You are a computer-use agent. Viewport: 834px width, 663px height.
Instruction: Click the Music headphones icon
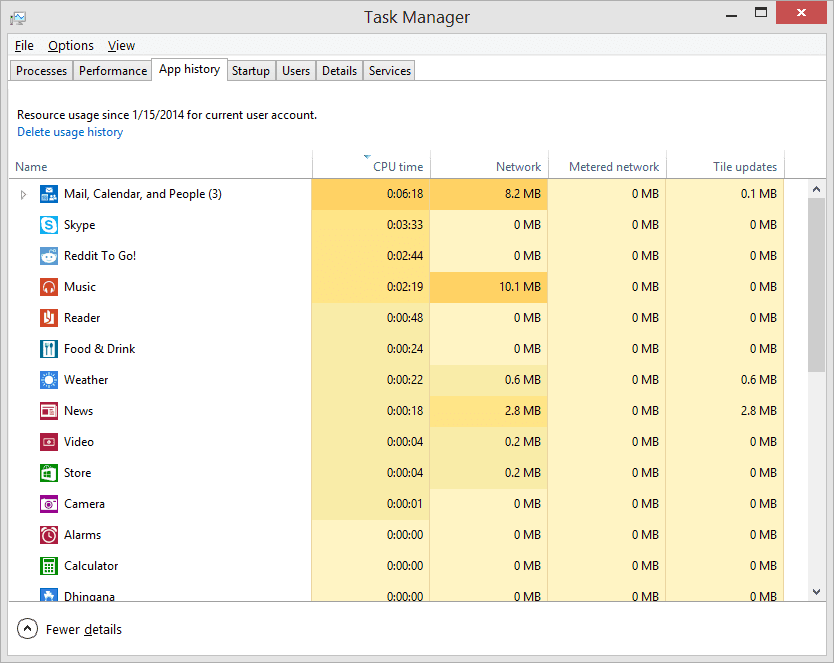49,287
